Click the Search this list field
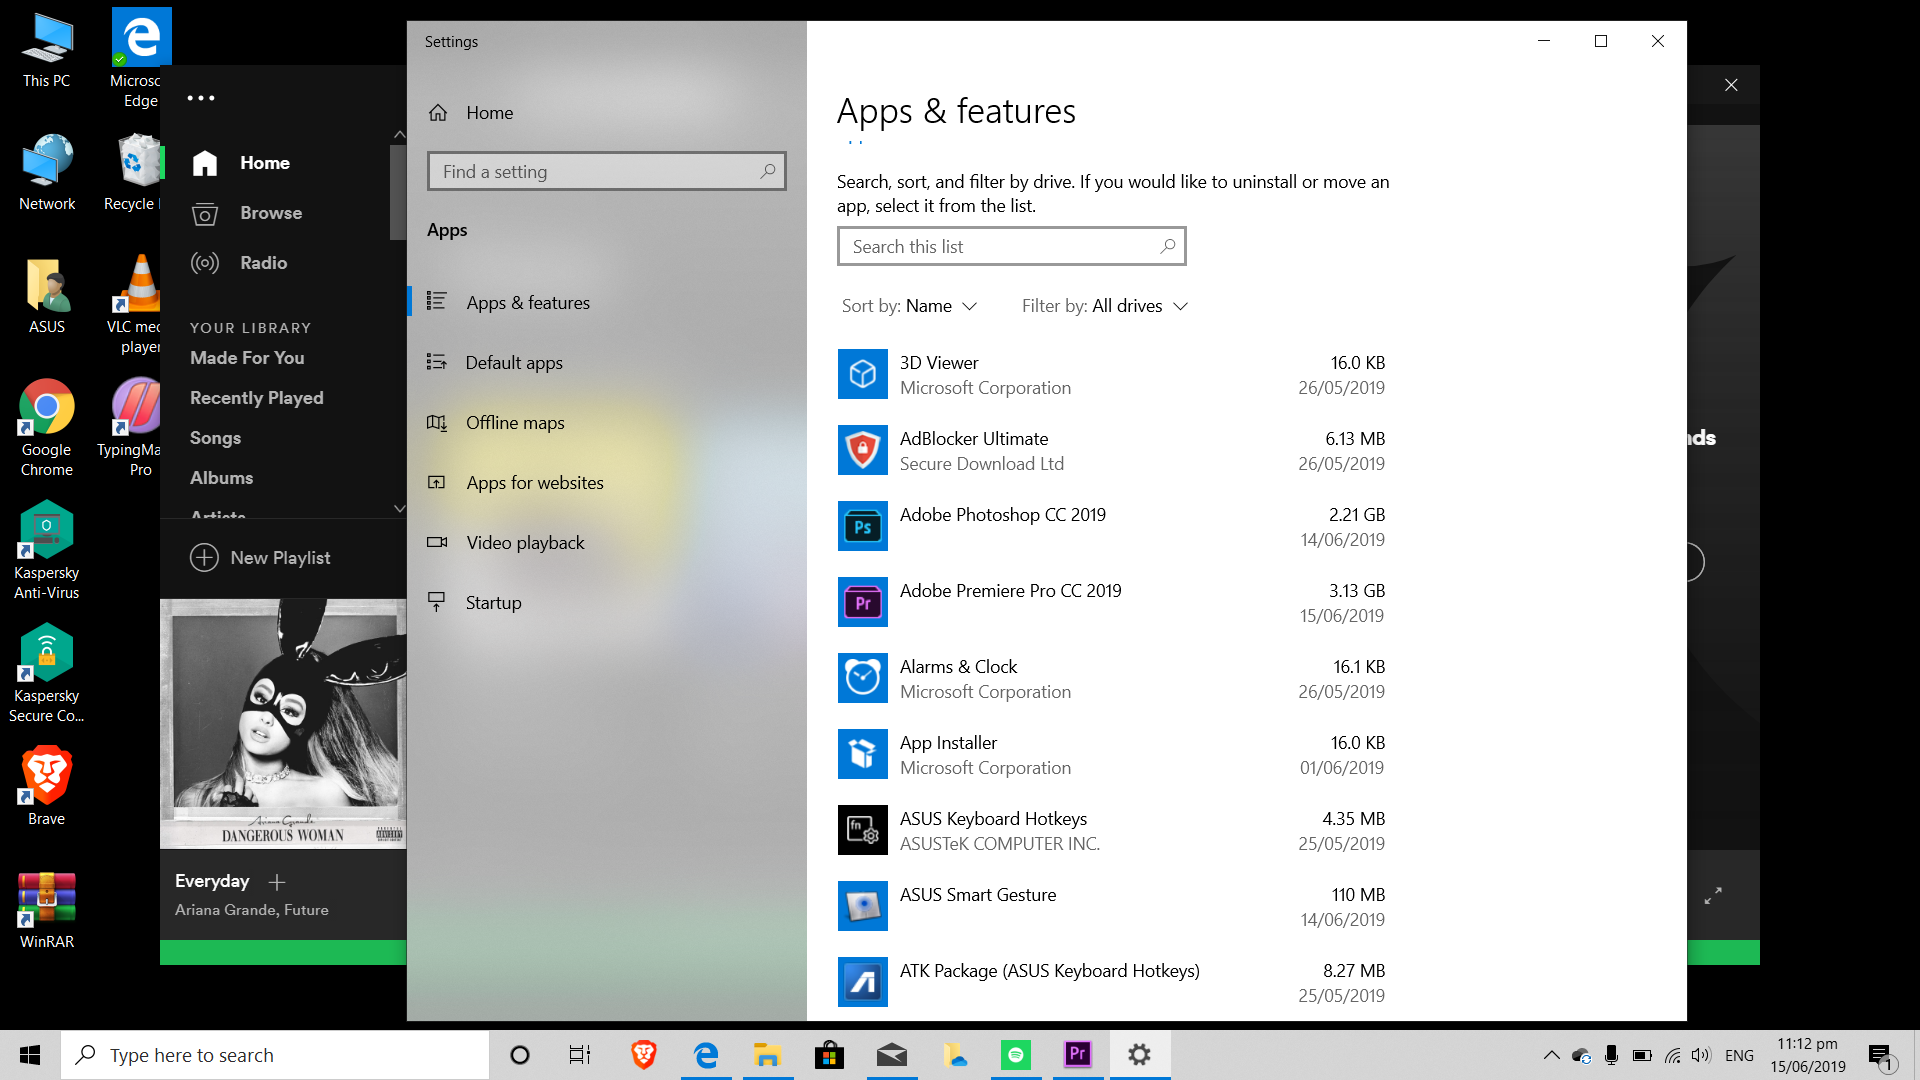 pos(1011,246)
